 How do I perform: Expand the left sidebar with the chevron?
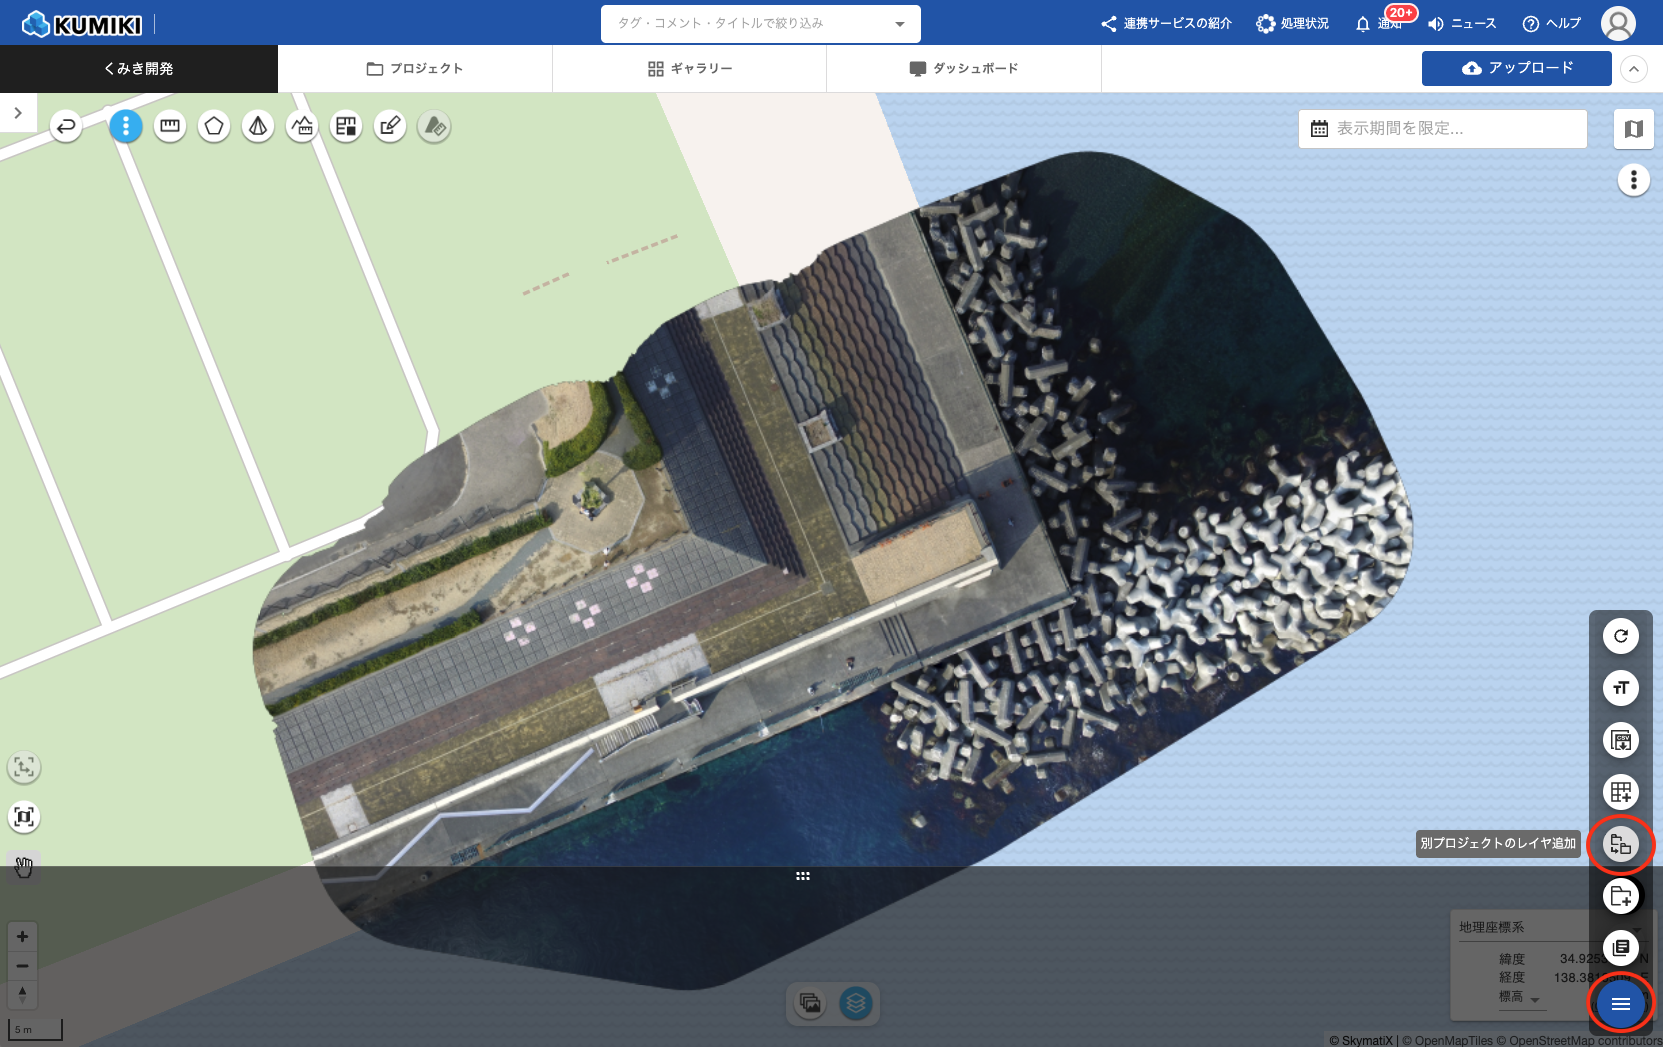pyautogui.click(x=18, y=113)
